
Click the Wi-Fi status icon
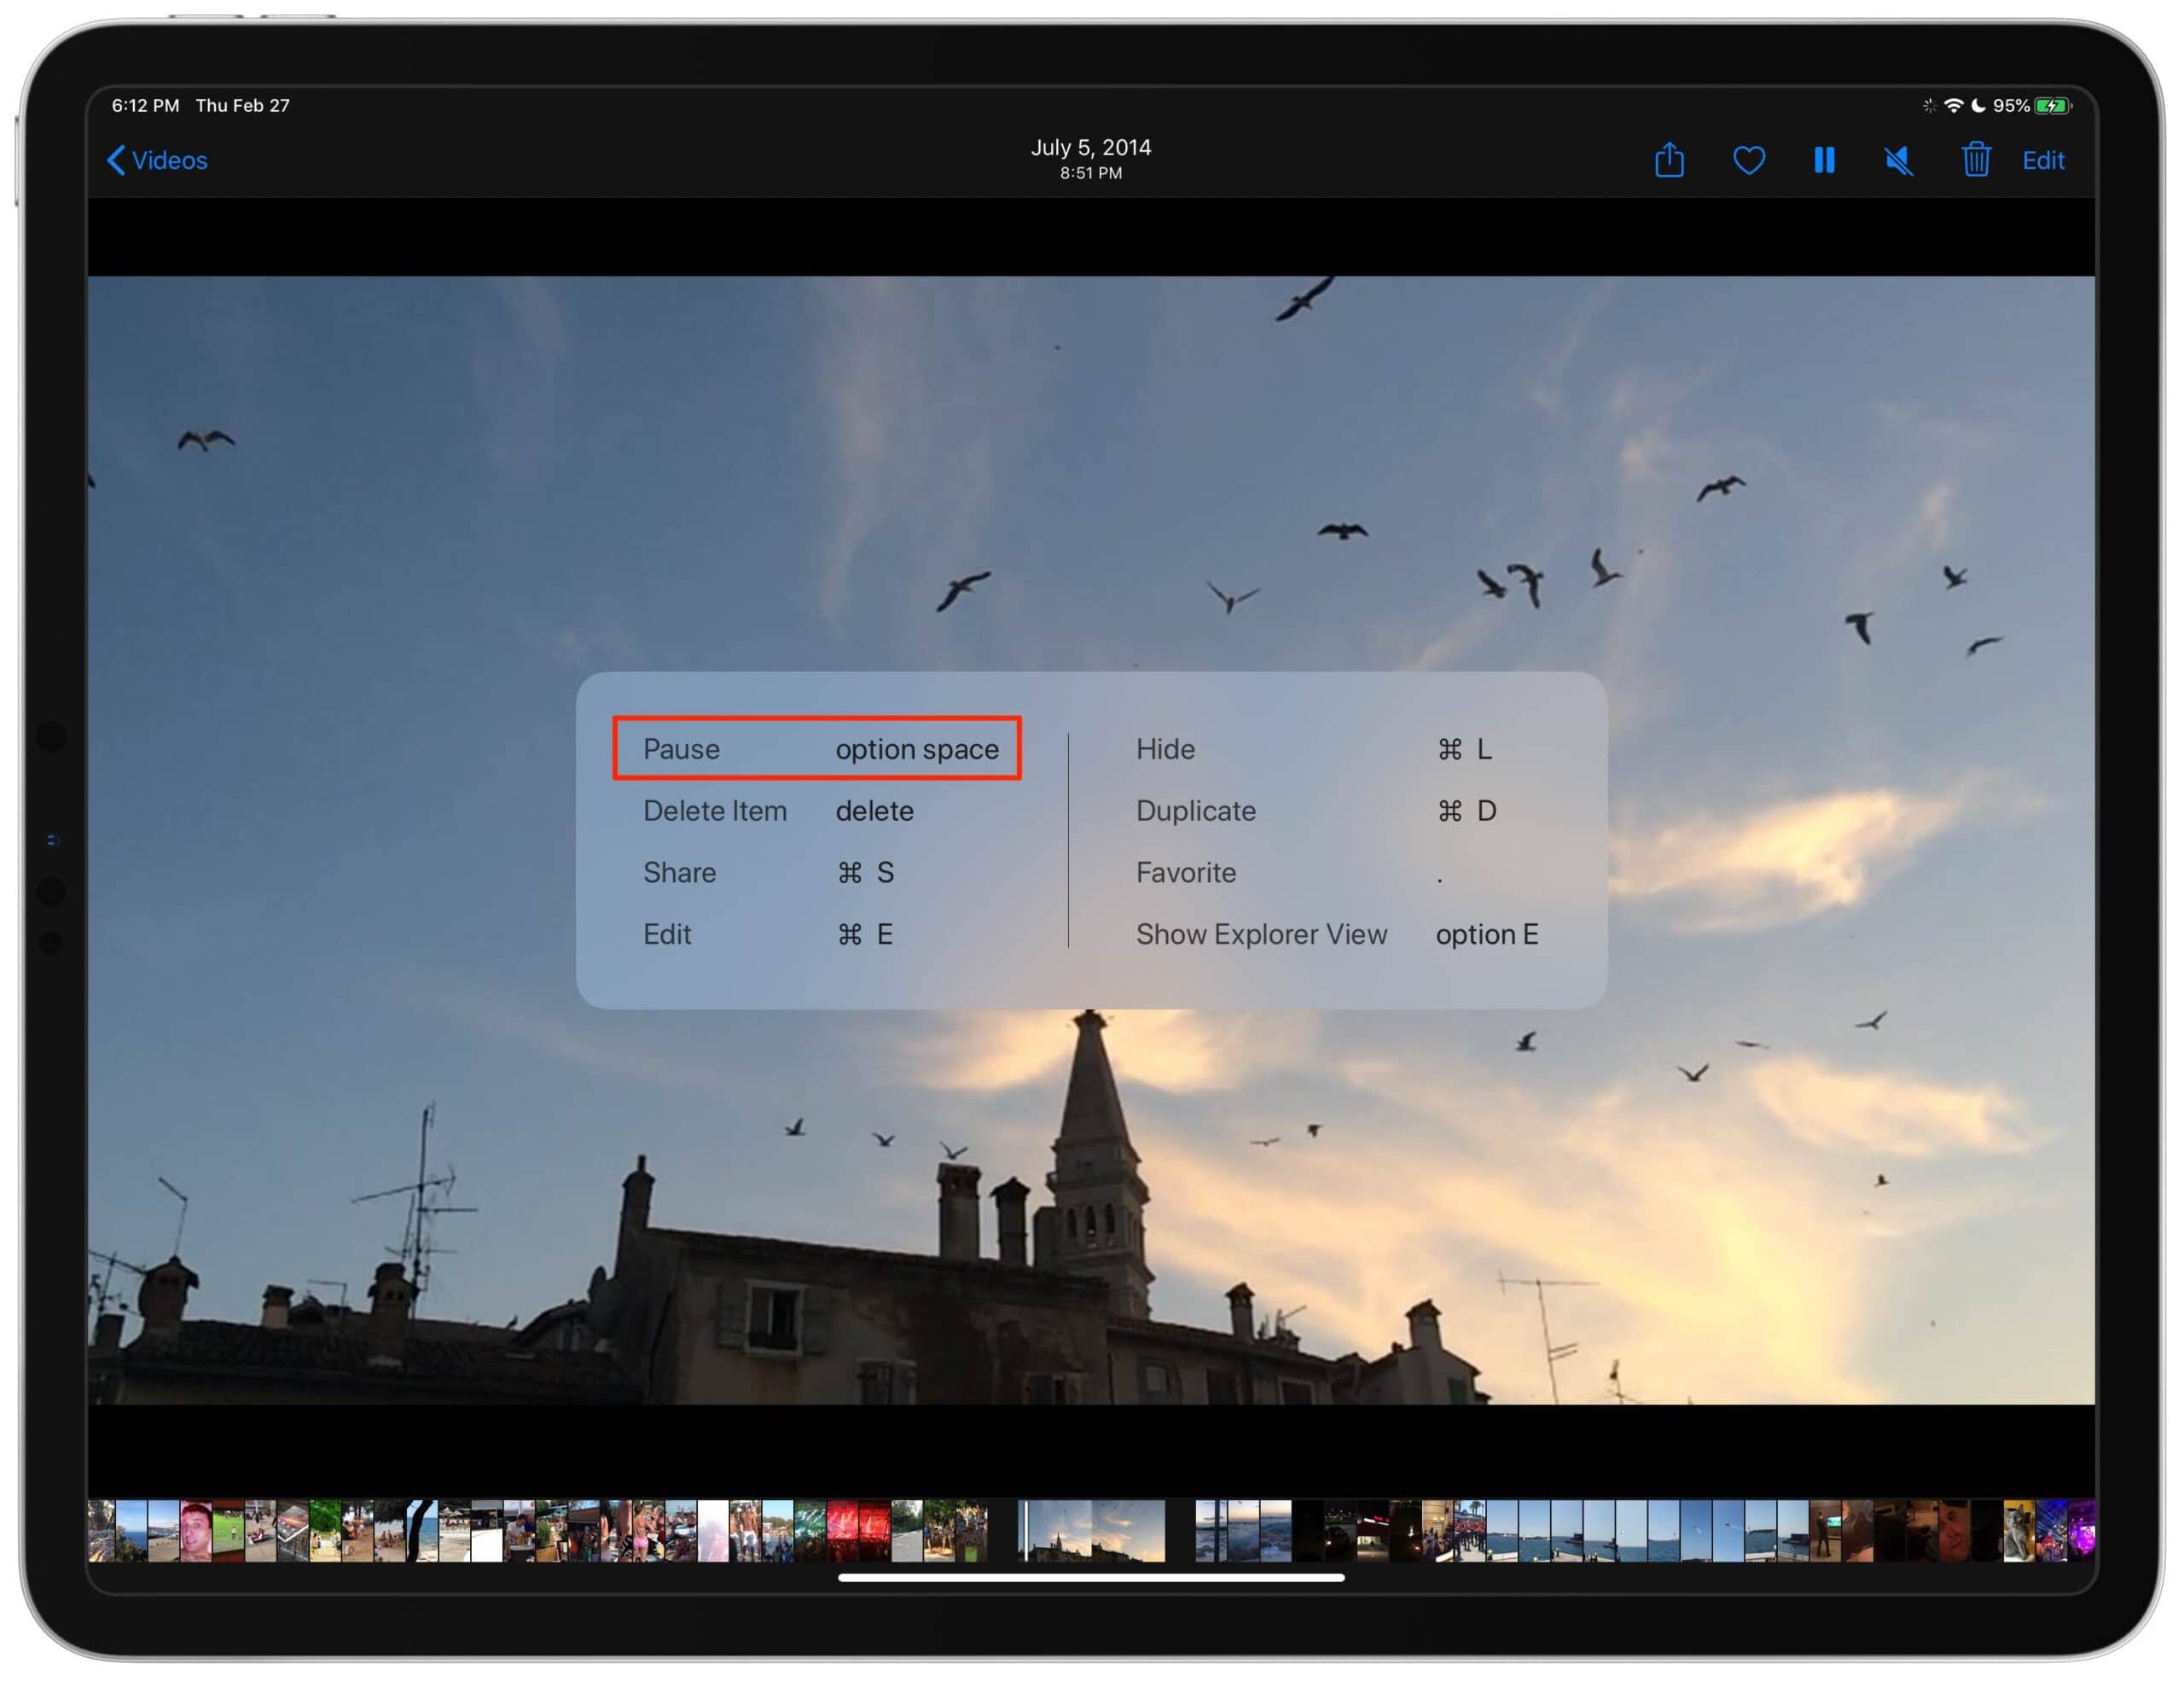coord(1953,105)
